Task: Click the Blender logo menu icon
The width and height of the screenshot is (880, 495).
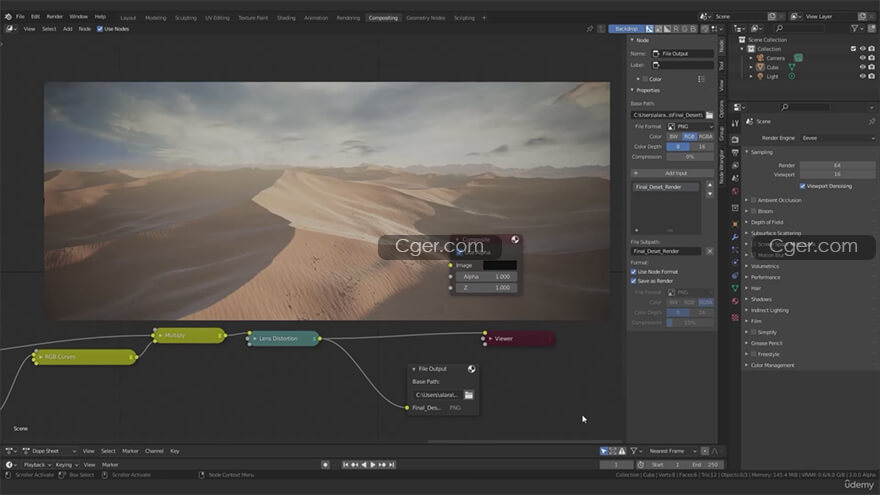Action: [x=8, y=17]
